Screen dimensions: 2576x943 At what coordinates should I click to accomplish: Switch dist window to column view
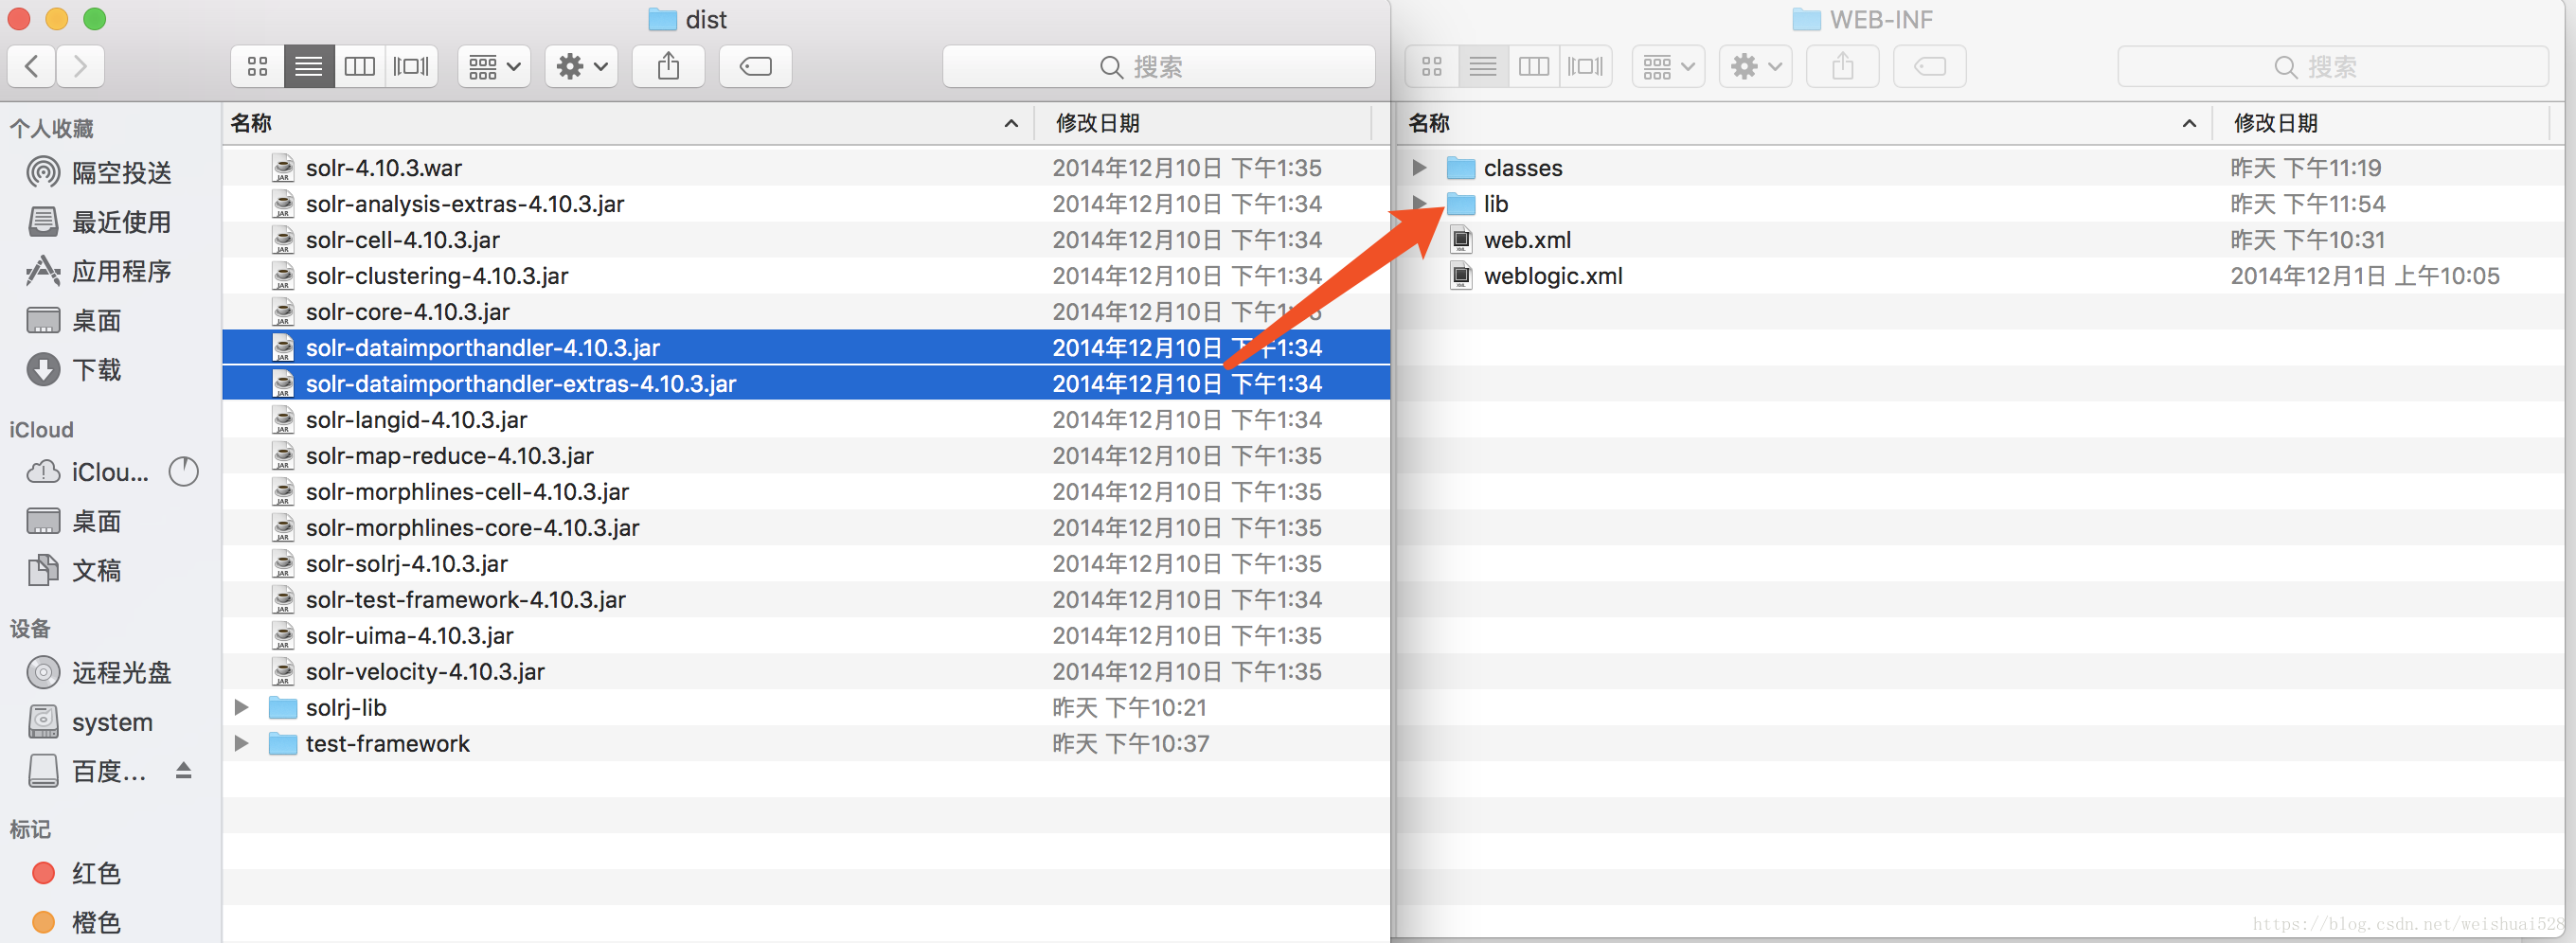point(360,67)
